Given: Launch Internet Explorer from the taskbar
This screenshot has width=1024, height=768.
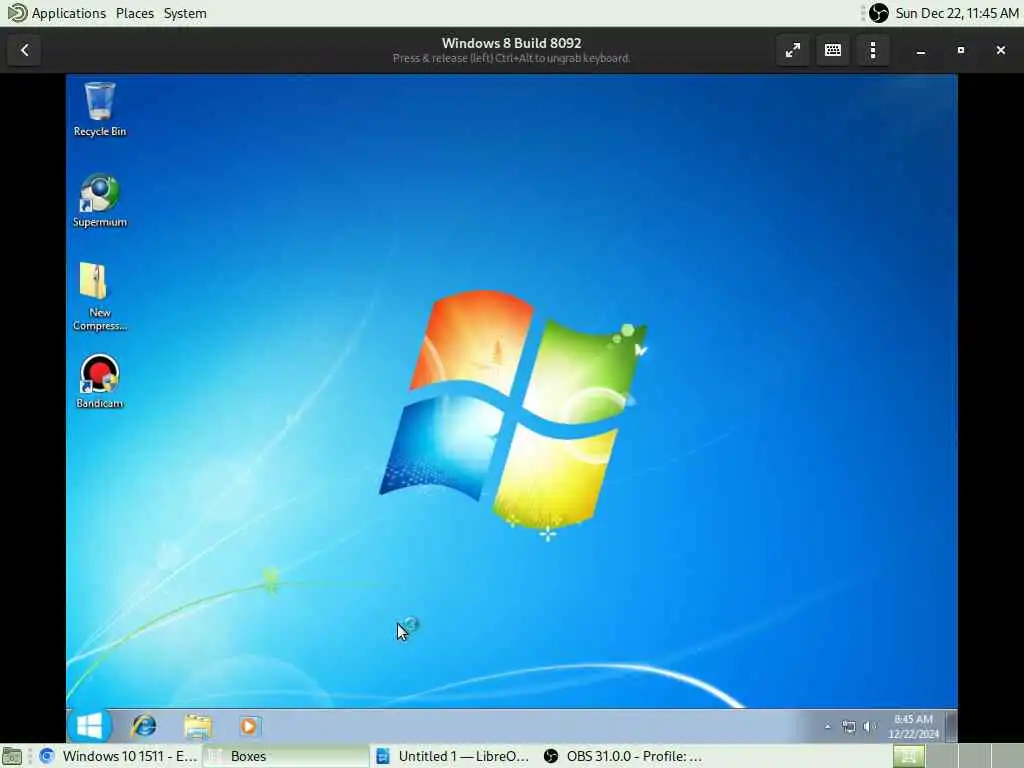Looking at the screenshot, I should (x=144, y=726).
